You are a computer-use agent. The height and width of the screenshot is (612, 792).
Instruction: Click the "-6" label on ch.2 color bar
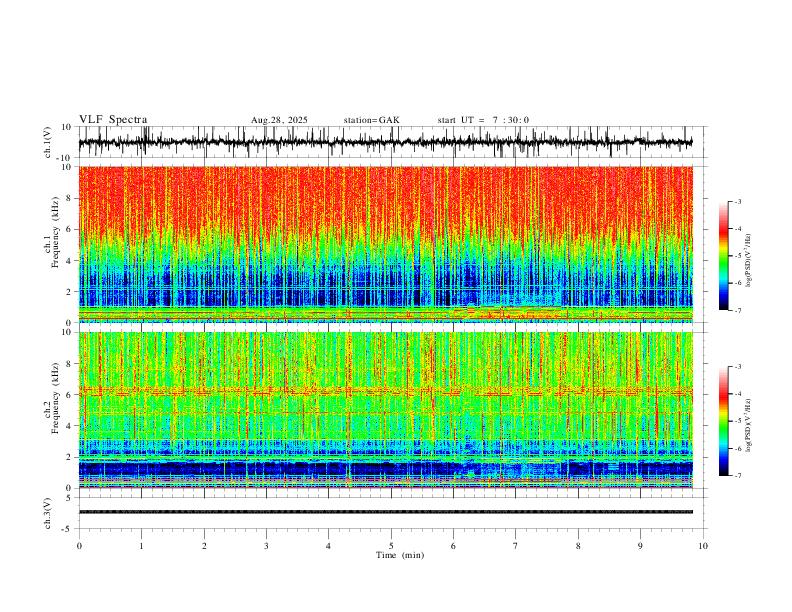coord(738,448)
